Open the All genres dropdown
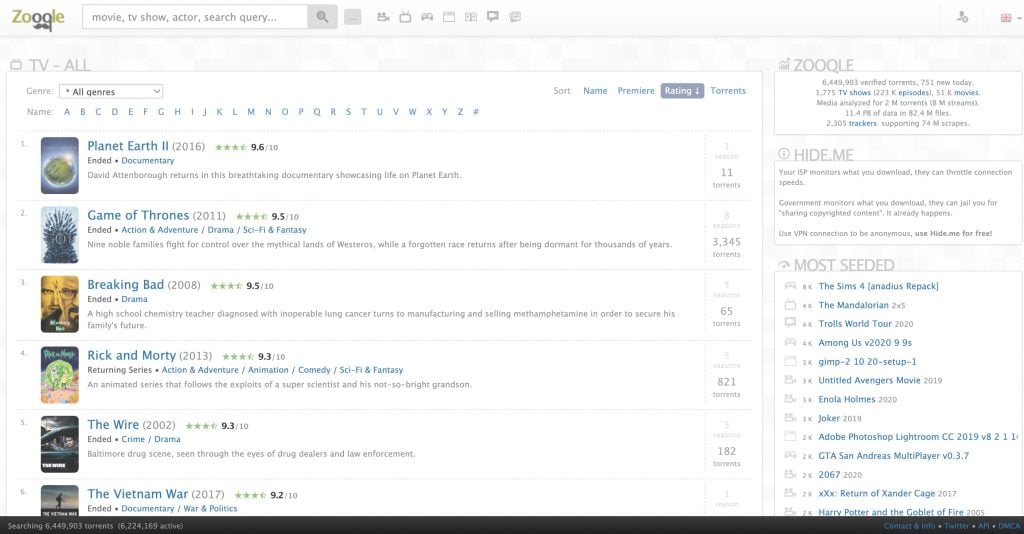Screen dimensions: 1024x534 [x=111, y=91]
